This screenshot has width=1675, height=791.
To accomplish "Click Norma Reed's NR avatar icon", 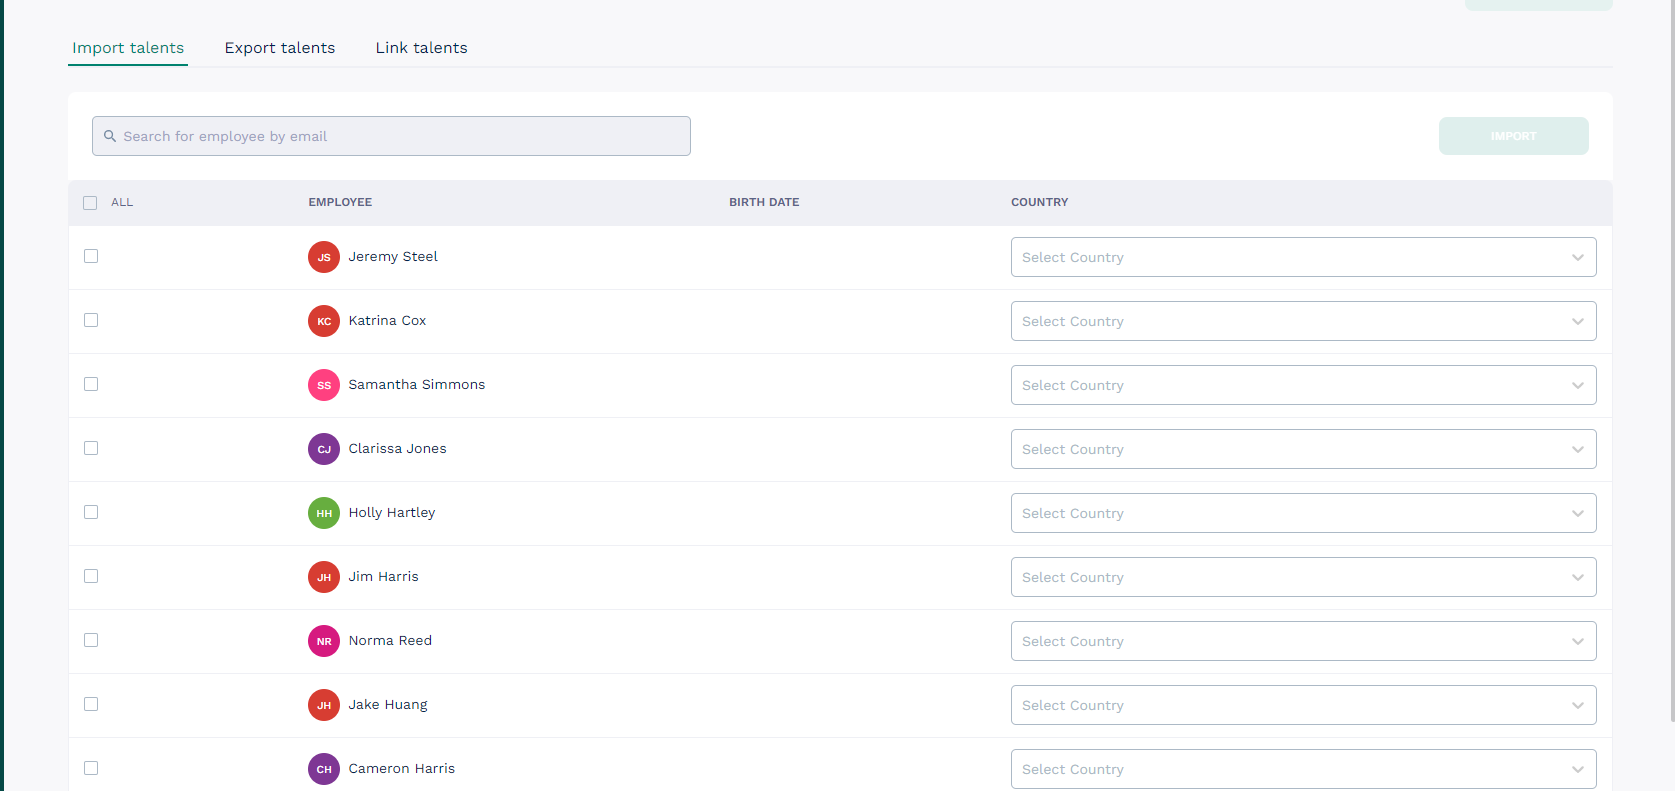I will 324,641.
